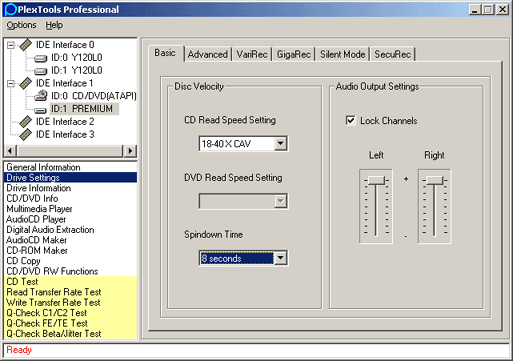Select IDE Interface 1 in the tree
Viewport: 513px width, 361px height.
point(64,83)
